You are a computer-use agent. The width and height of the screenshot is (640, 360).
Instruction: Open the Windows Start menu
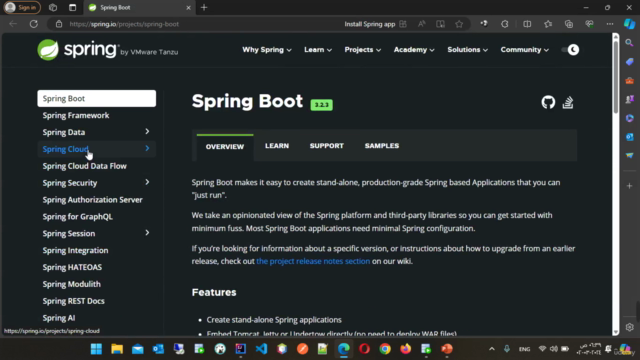pyautogui.click(x=96, y=349)
